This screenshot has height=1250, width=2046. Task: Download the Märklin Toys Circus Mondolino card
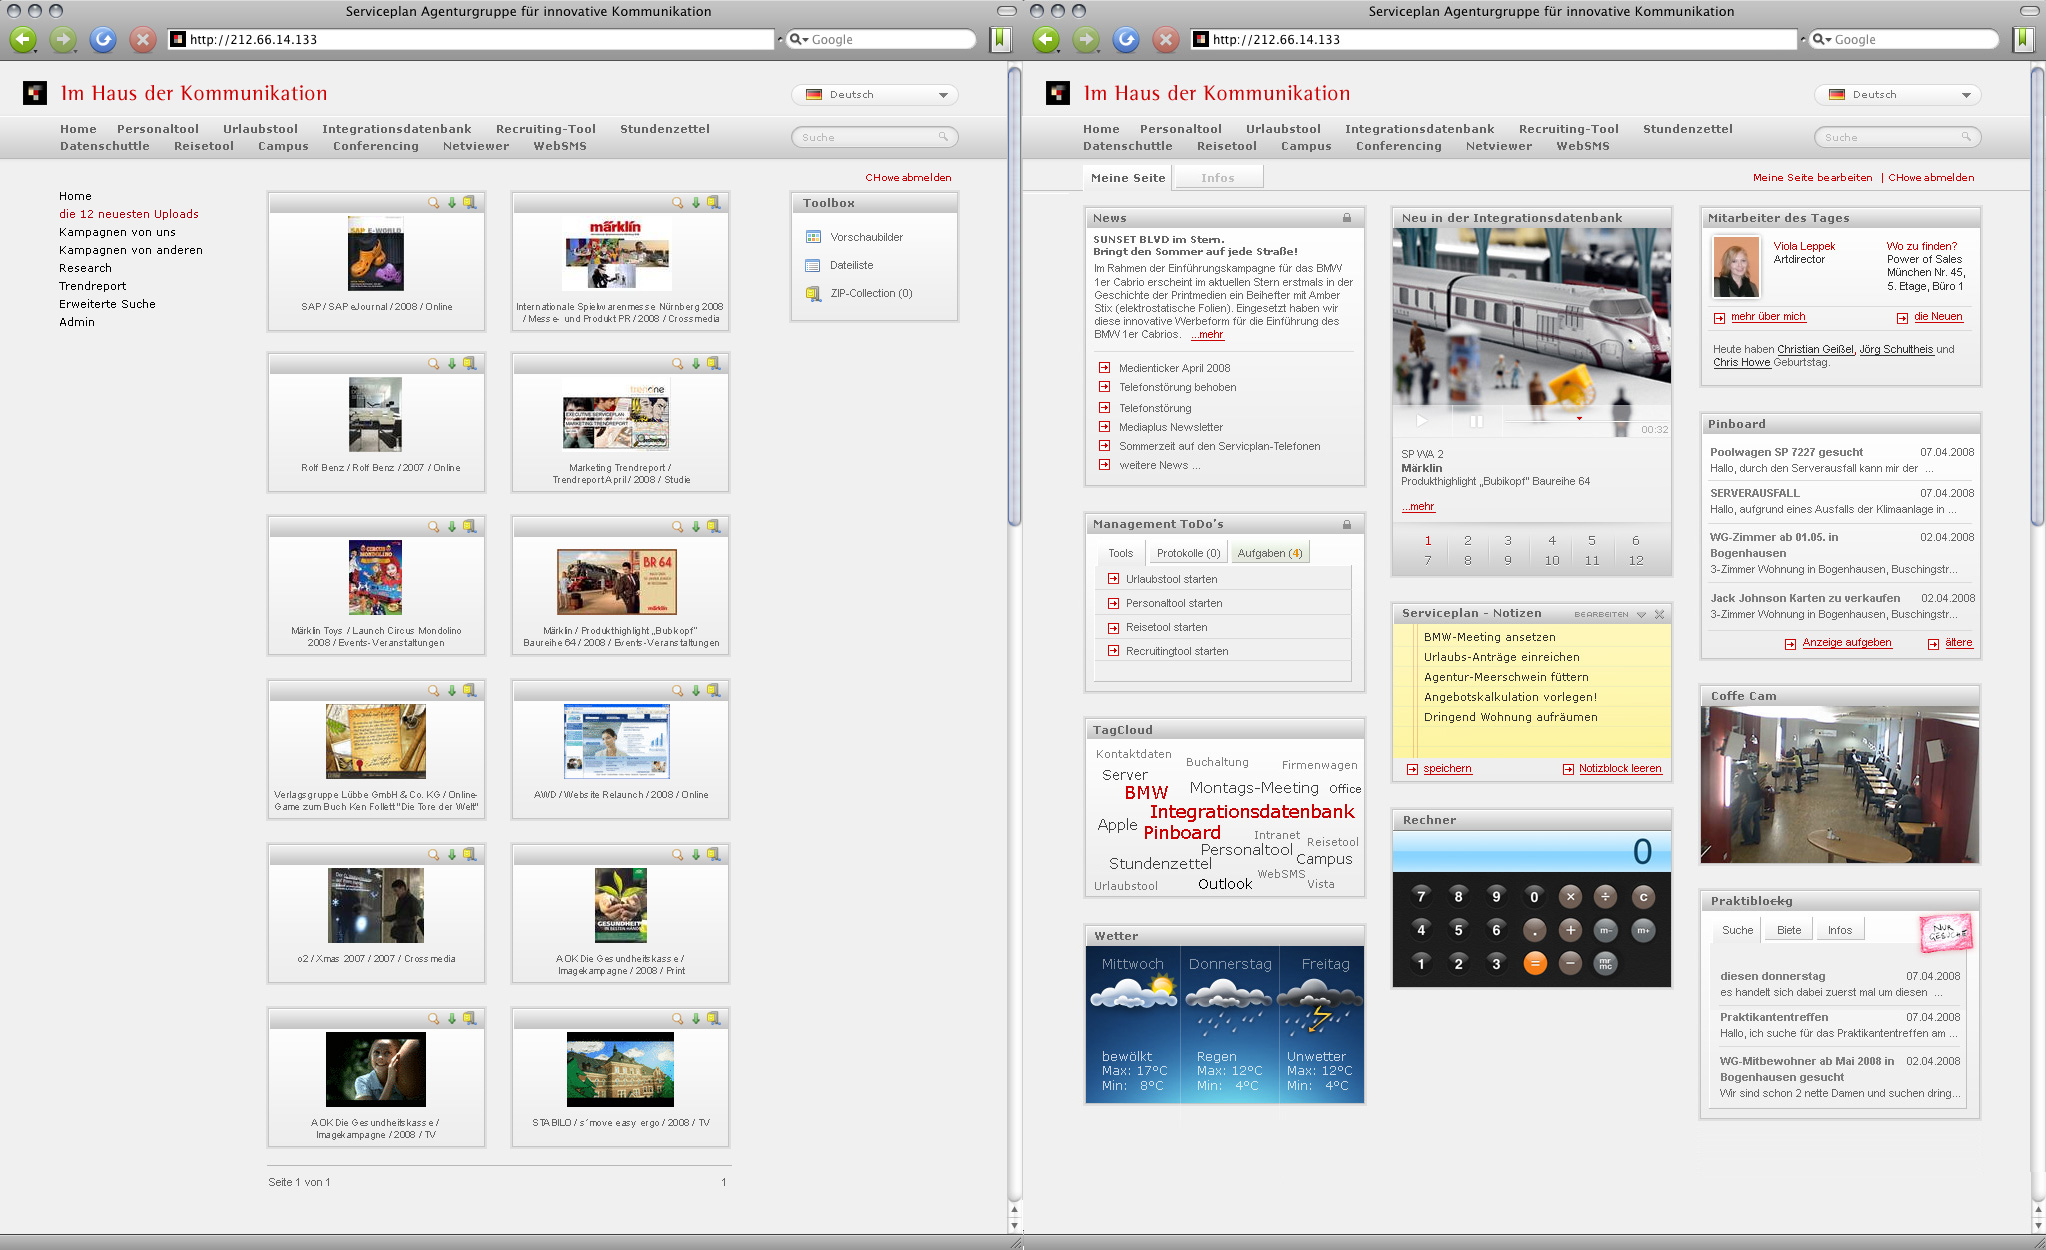(452, 526)
